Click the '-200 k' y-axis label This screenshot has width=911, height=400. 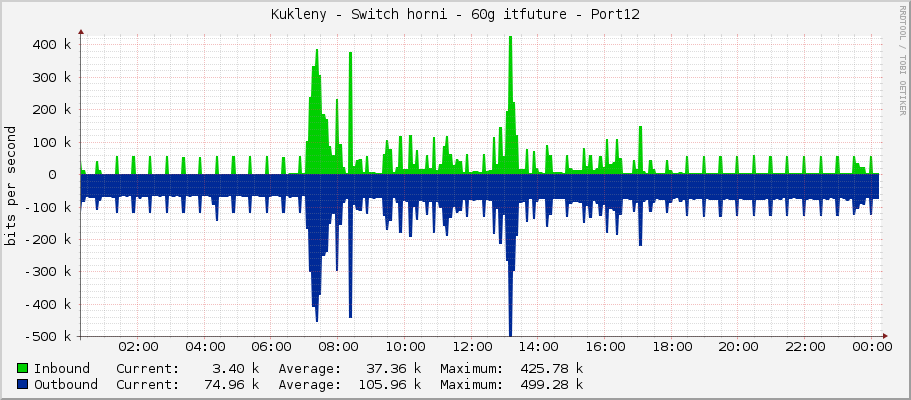[48, 239]
